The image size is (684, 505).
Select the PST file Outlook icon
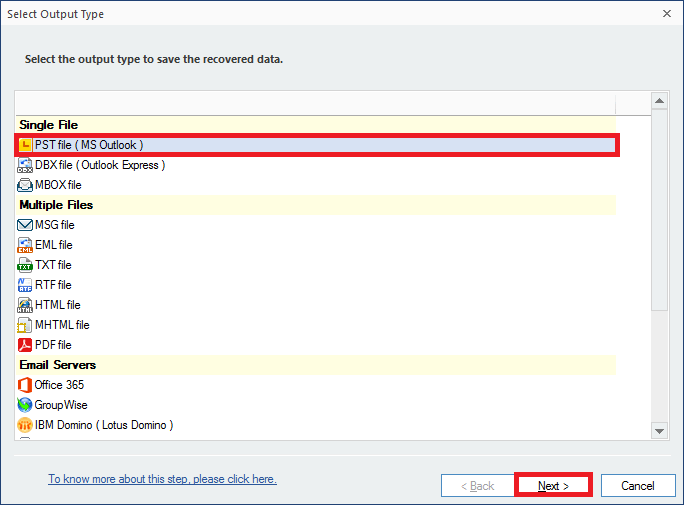(25, 145)
